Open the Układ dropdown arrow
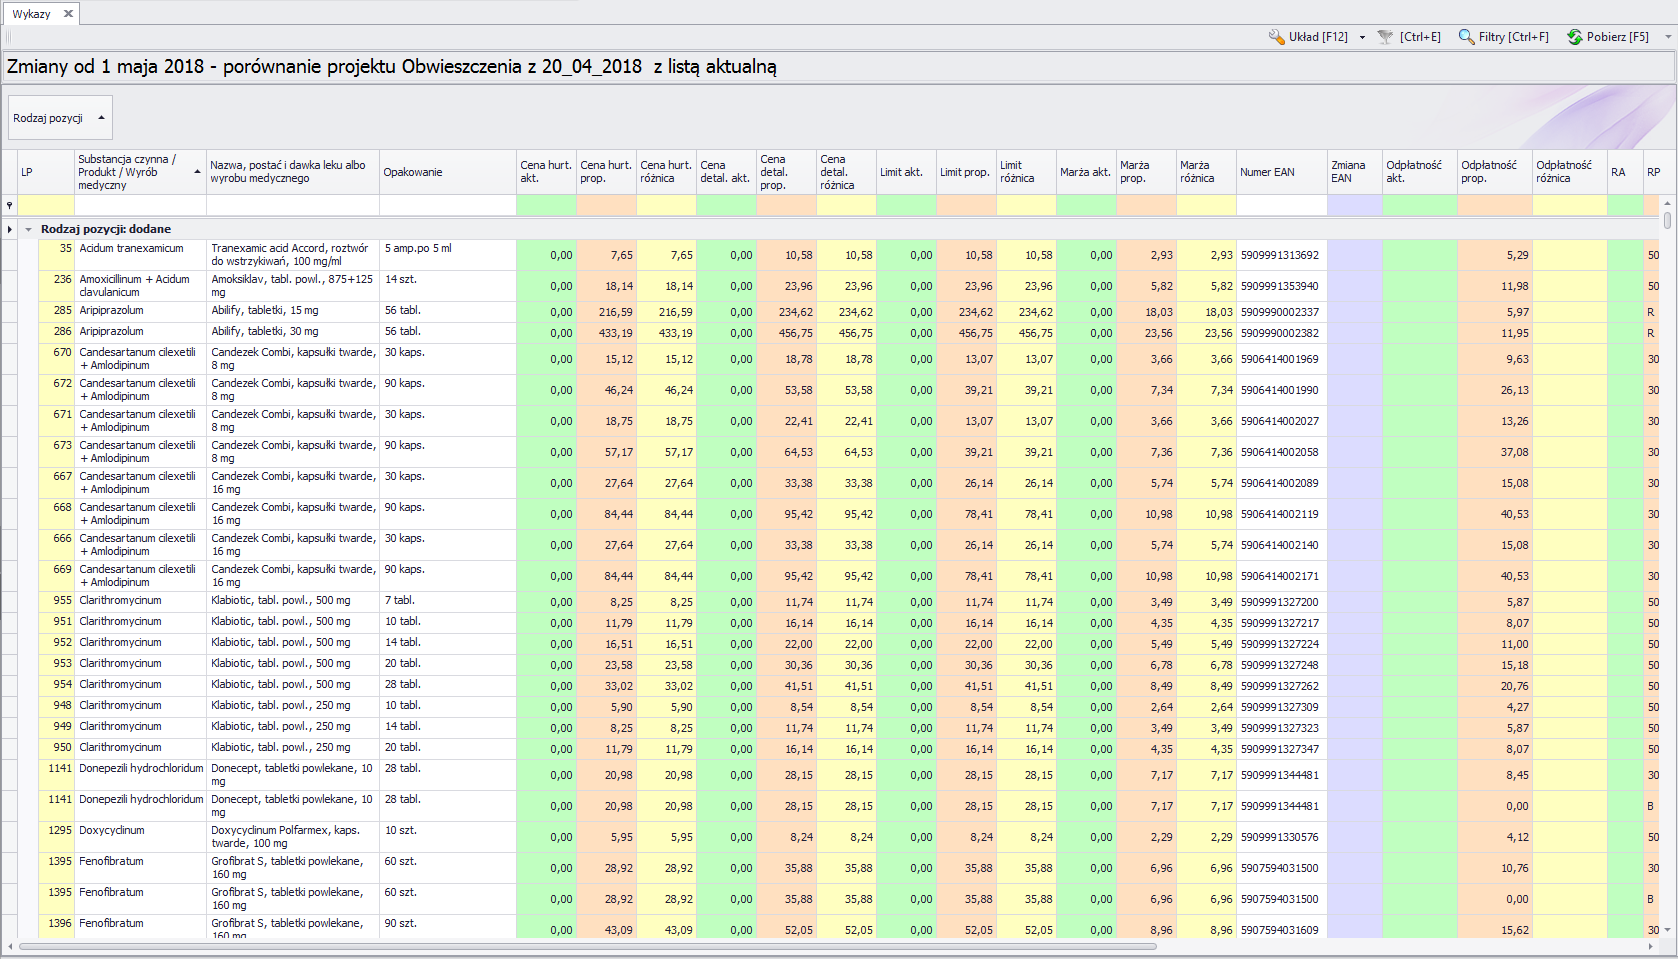Screen dimensions: 1678x959 [1362, 37]
